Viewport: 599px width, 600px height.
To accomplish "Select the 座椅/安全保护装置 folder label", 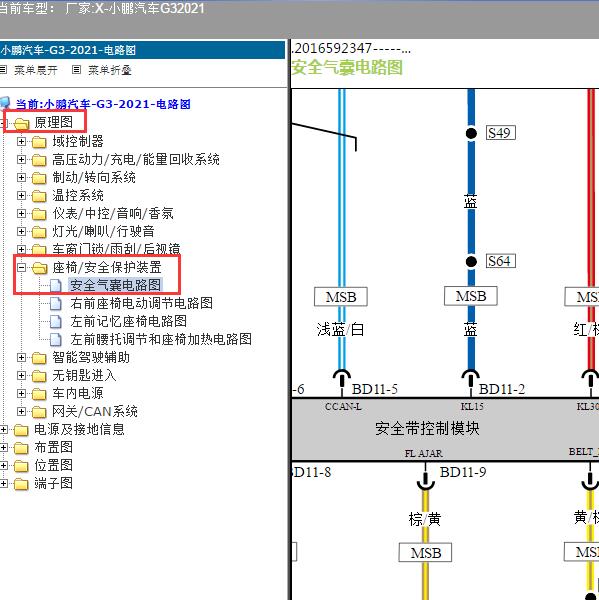I will 107,267.
